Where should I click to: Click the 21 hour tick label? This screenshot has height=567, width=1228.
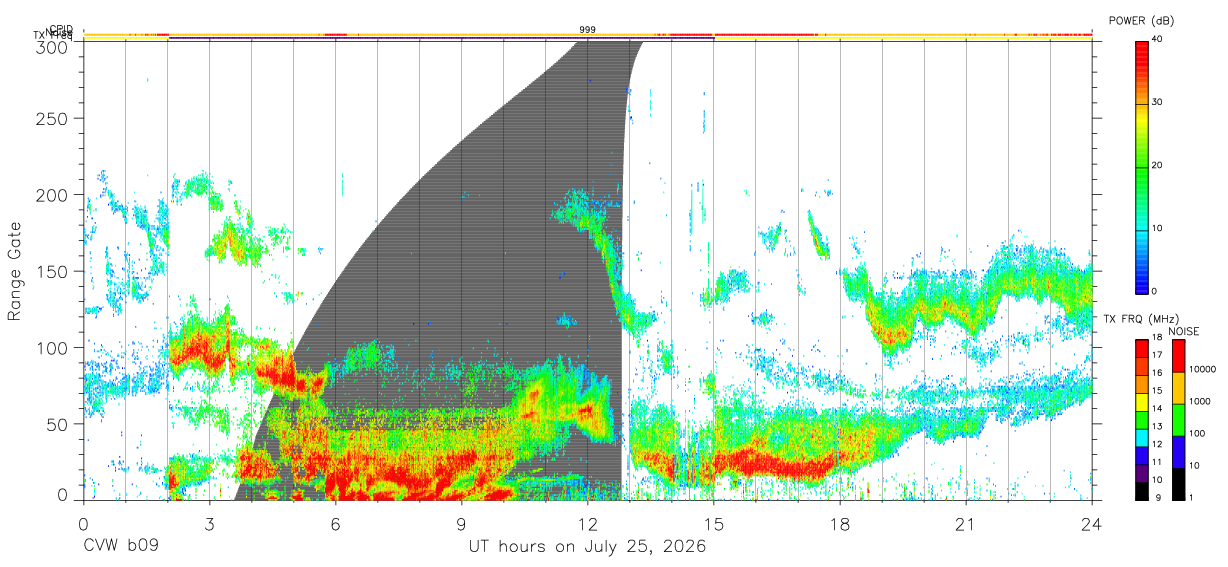(965, 523)
